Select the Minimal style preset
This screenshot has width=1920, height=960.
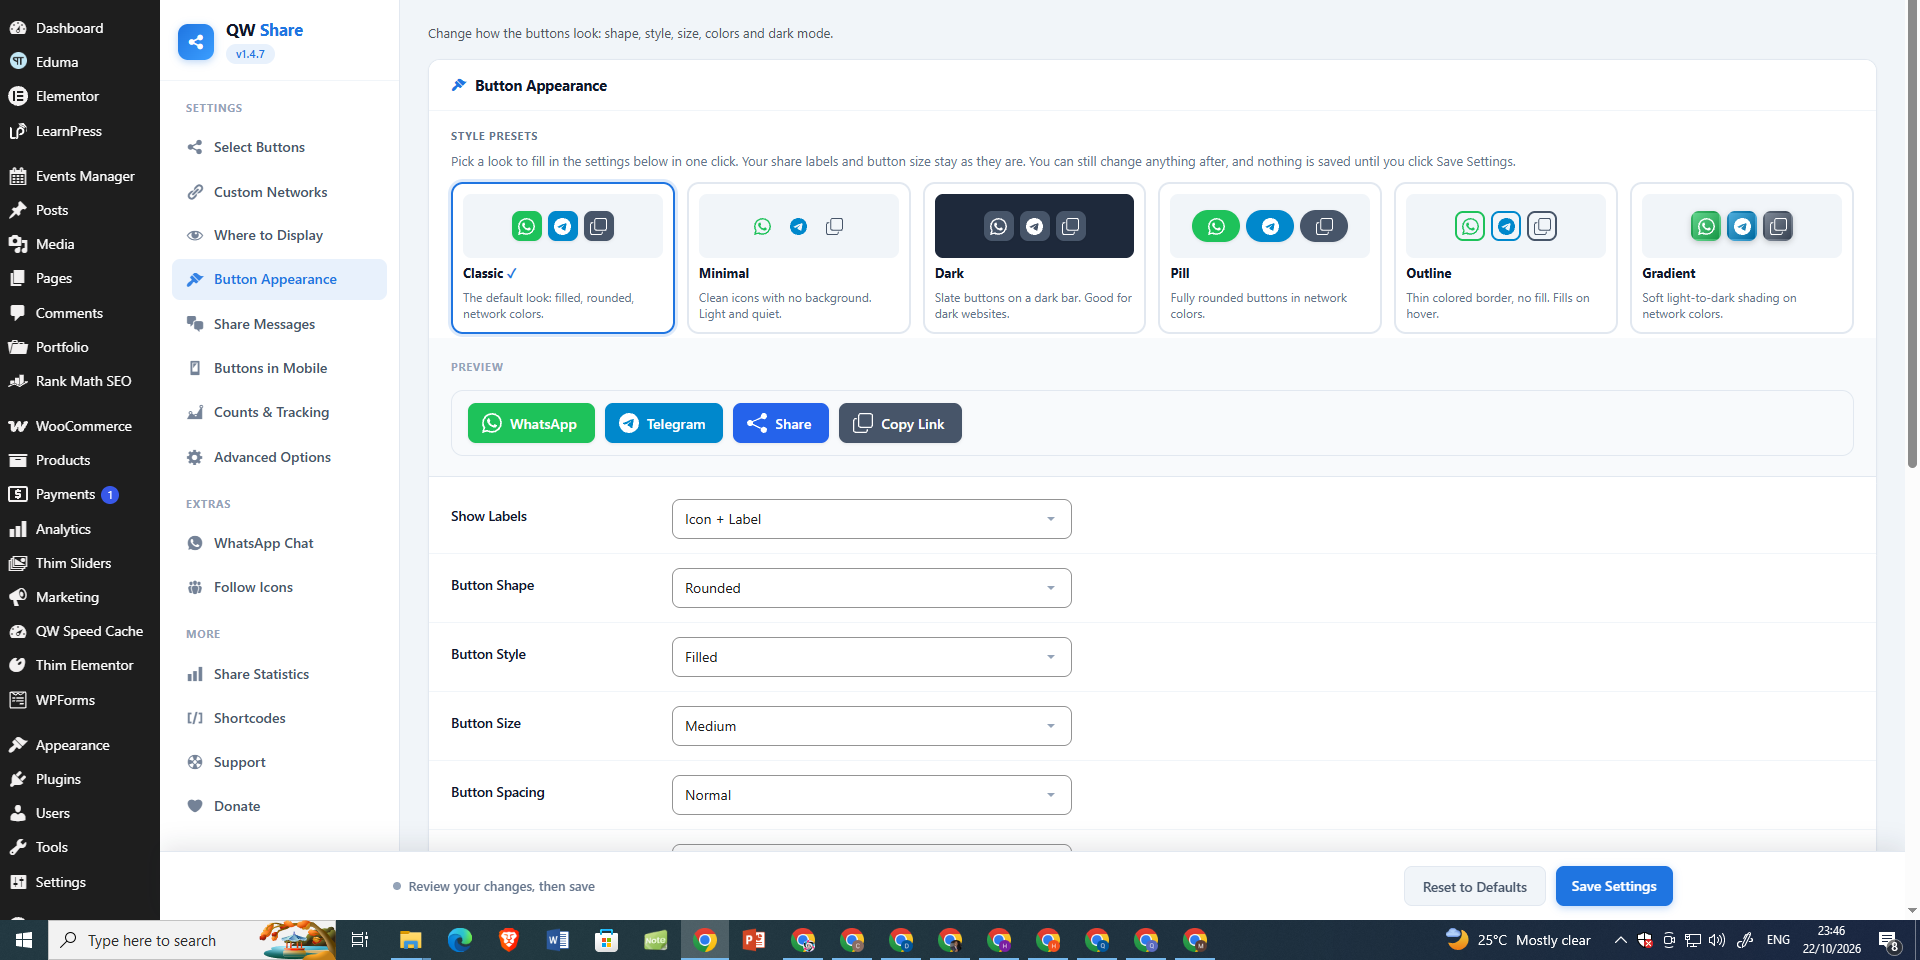pyautogui.click(x=798, y=258)
